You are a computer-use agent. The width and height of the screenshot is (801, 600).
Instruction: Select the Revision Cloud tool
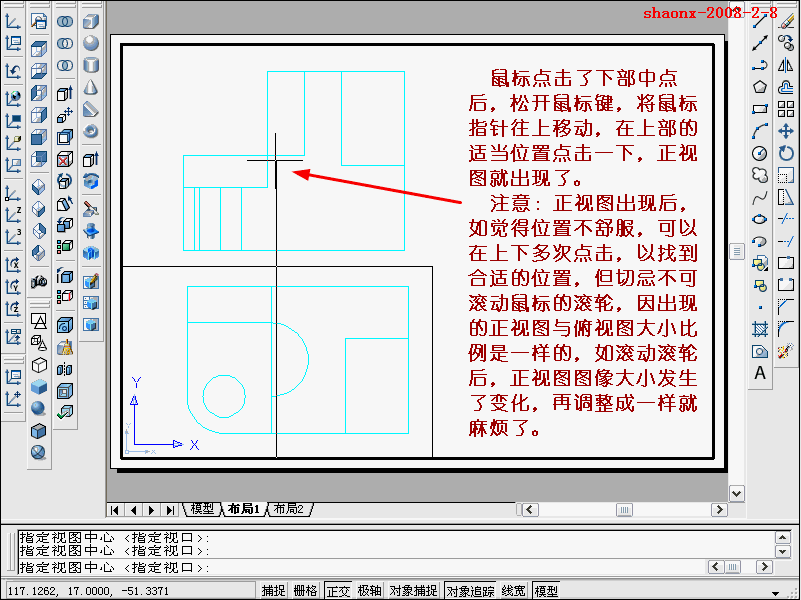[x=760, y=175]
